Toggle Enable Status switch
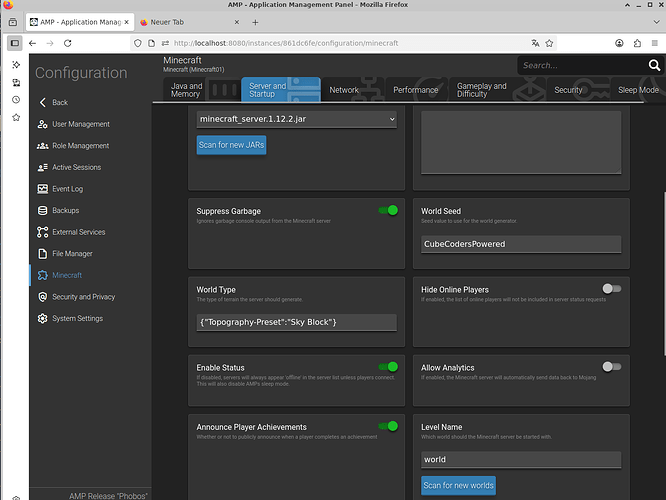Viewport: 666px width, 500px height. click(x=388, y=367)
